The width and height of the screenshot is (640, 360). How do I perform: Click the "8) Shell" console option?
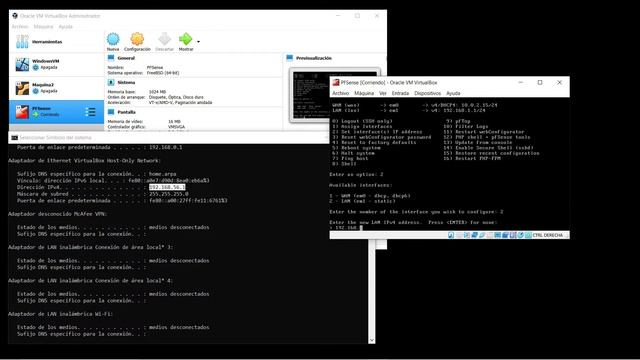344,164
